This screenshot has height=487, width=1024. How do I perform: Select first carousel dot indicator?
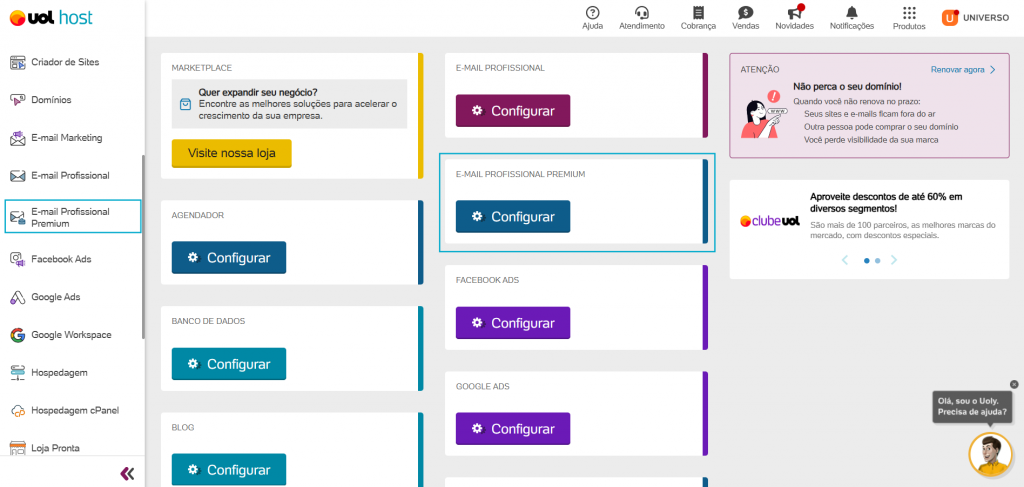867,260
